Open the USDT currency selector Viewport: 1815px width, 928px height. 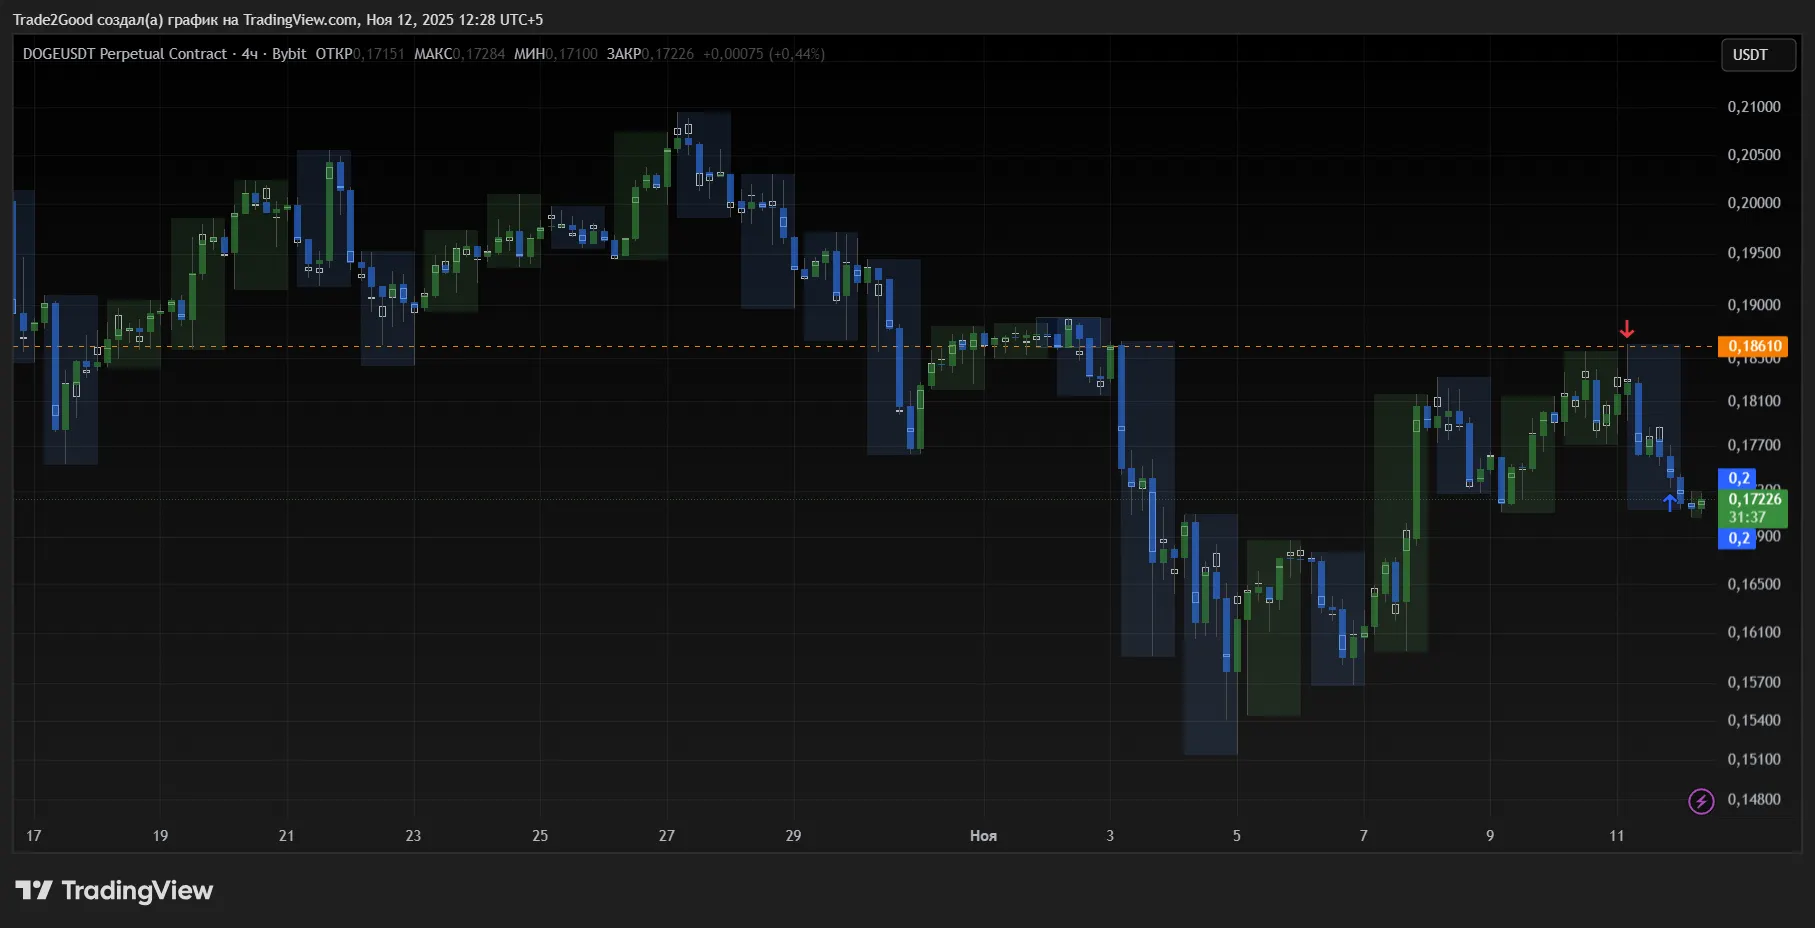[1757, 55]
